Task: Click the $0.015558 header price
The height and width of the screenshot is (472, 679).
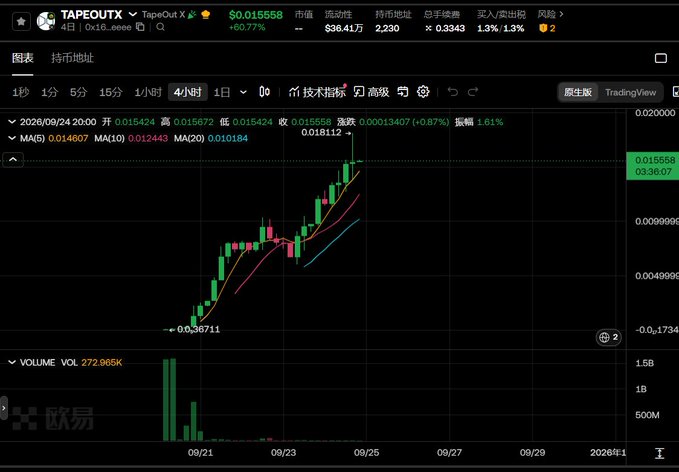Action: pos(255,15)
